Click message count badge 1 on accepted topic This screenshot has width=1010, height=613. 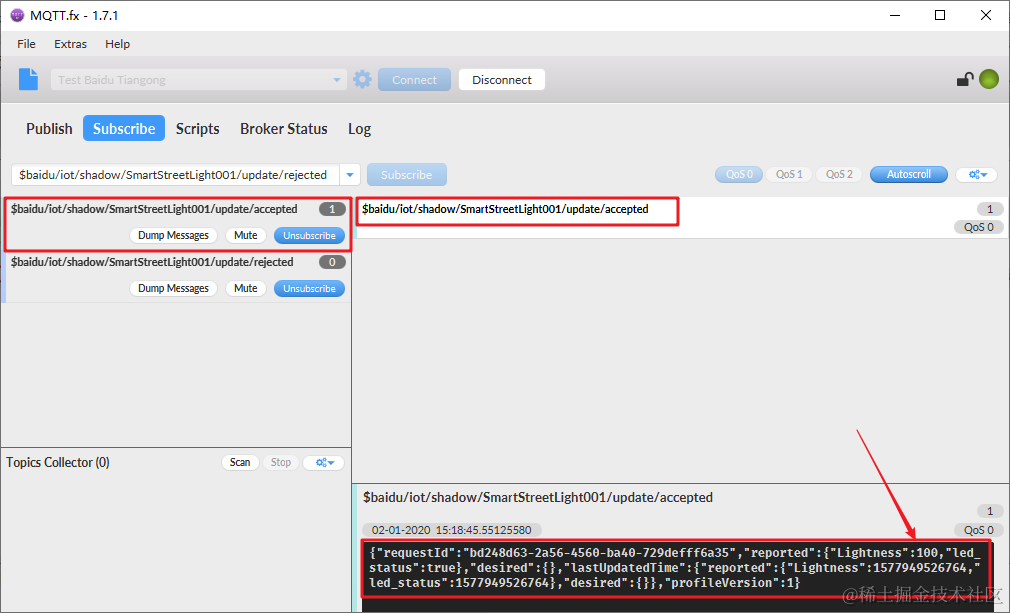click(332, 209)
